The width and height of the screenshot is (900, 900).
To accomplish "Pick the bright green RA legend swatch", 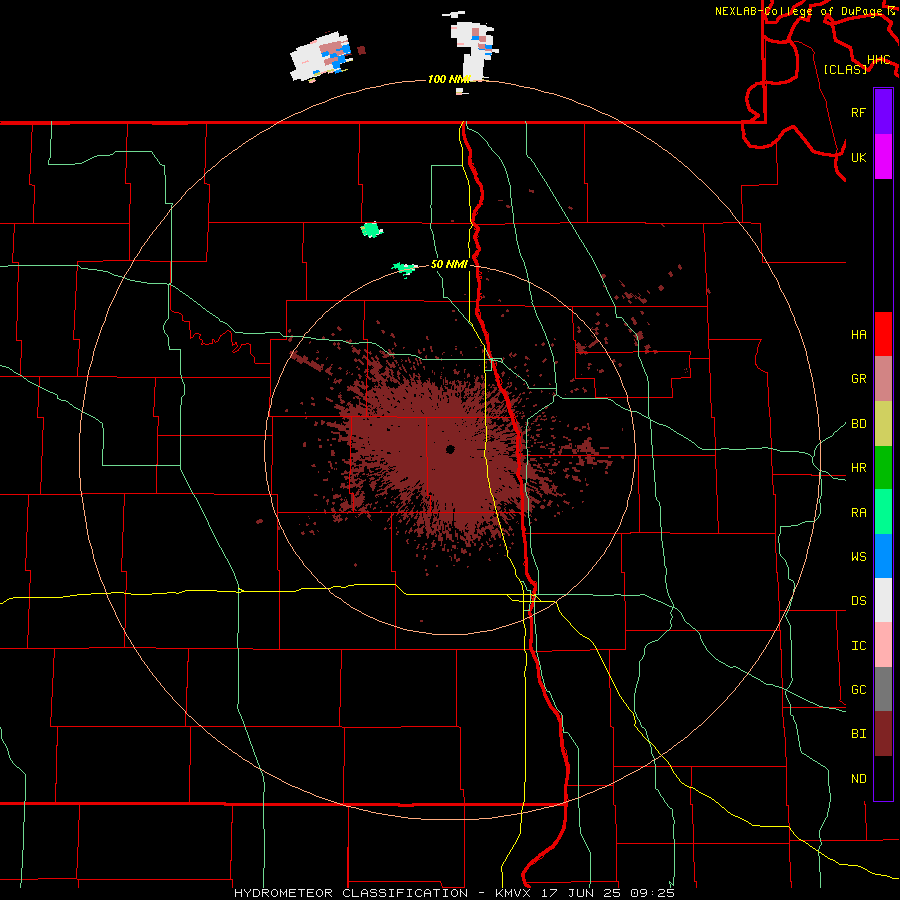I will coord(883,512).
